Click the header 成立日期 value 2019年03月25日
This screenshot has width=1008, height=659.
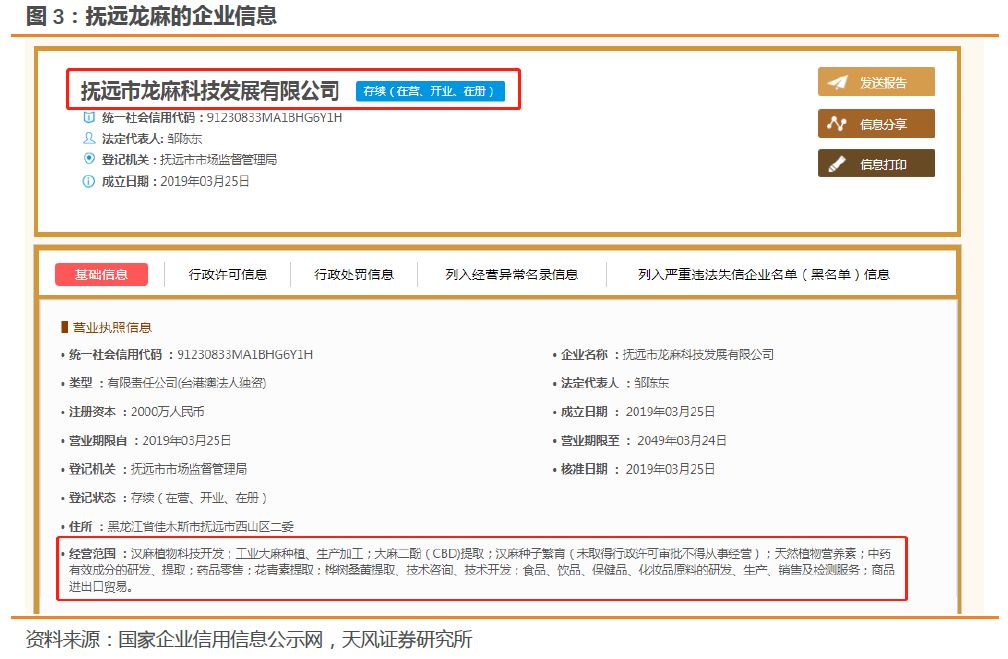tap(204, 181)
